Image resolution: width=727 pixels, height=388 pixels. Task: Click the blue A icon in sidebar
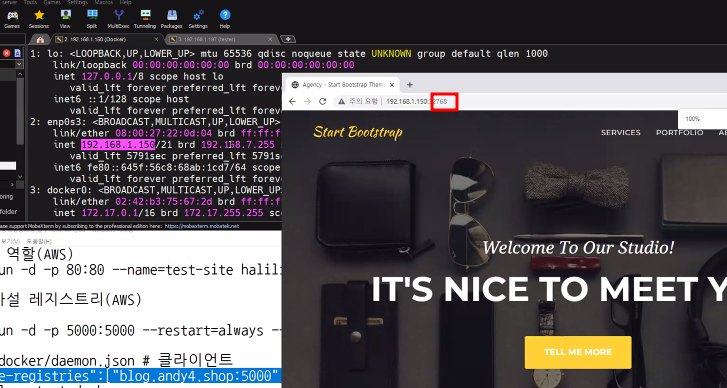coord(18,53)
